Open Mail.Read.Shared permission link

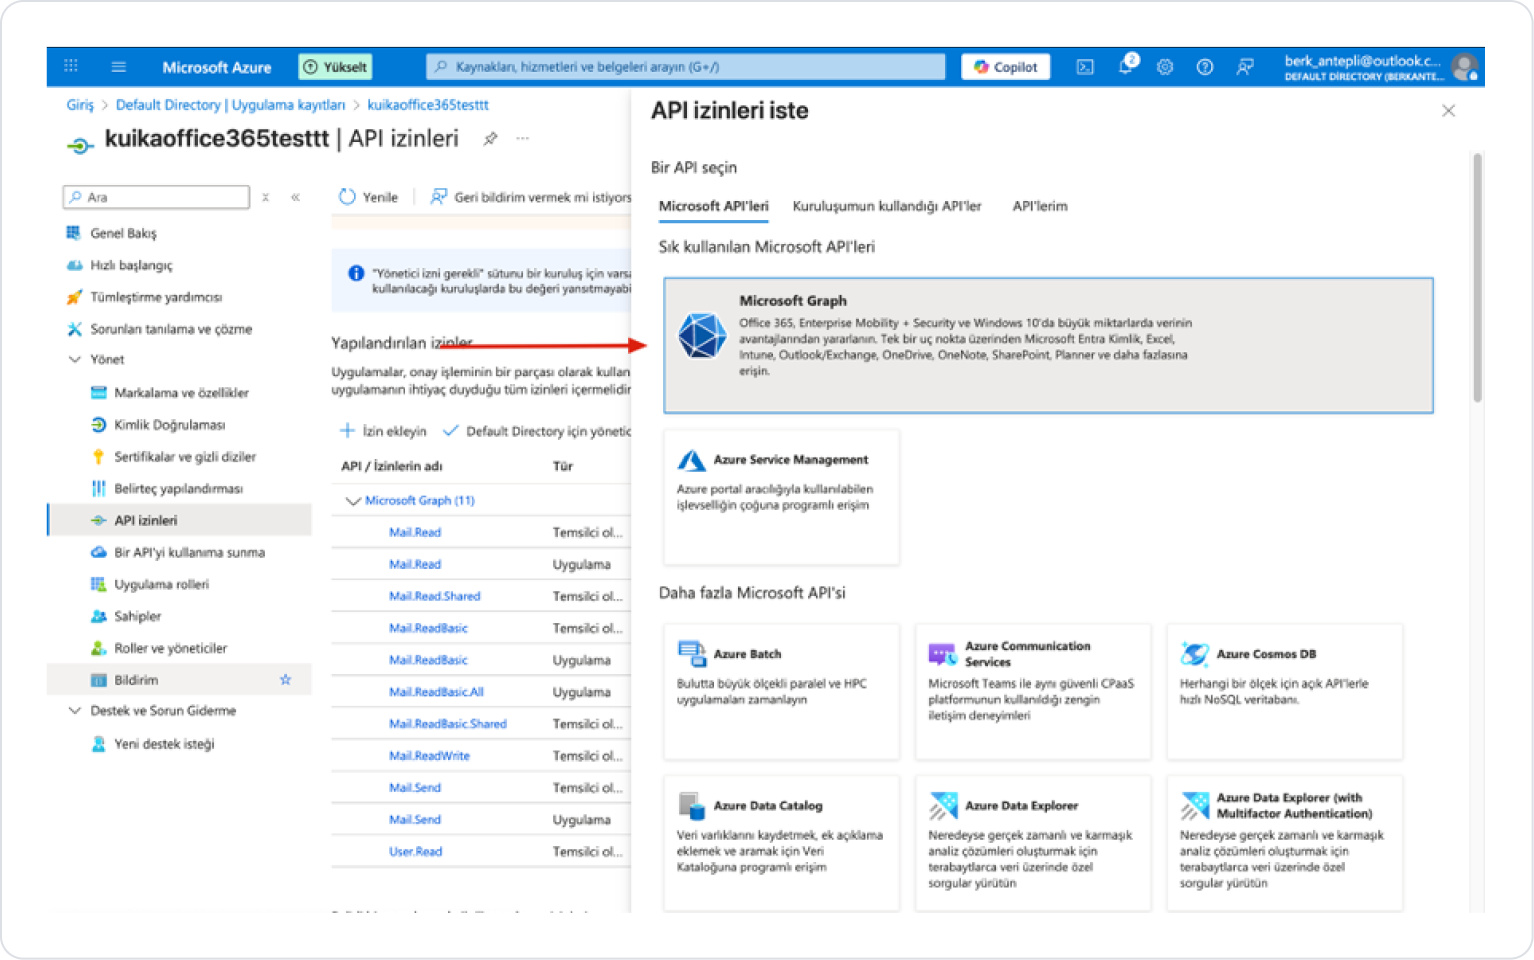click(434, 596)
